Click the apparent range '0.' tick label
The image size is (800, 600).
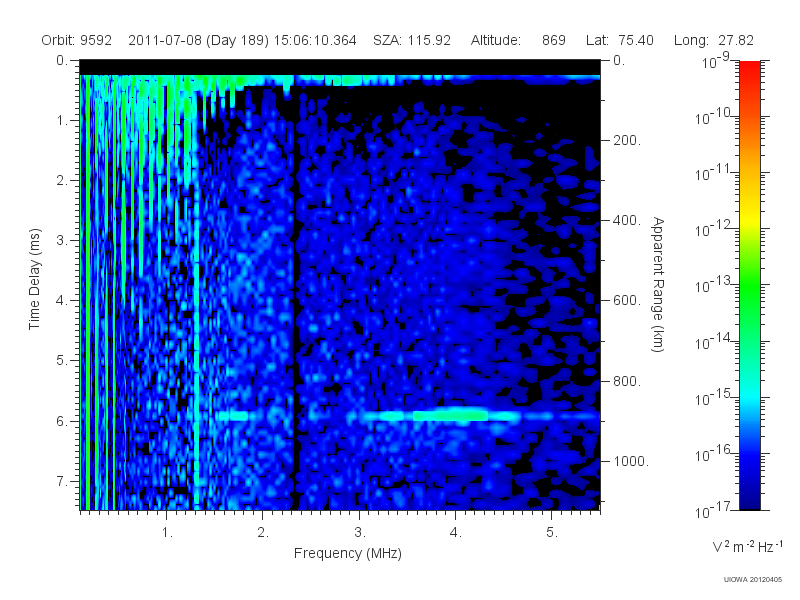pos(618,61)
